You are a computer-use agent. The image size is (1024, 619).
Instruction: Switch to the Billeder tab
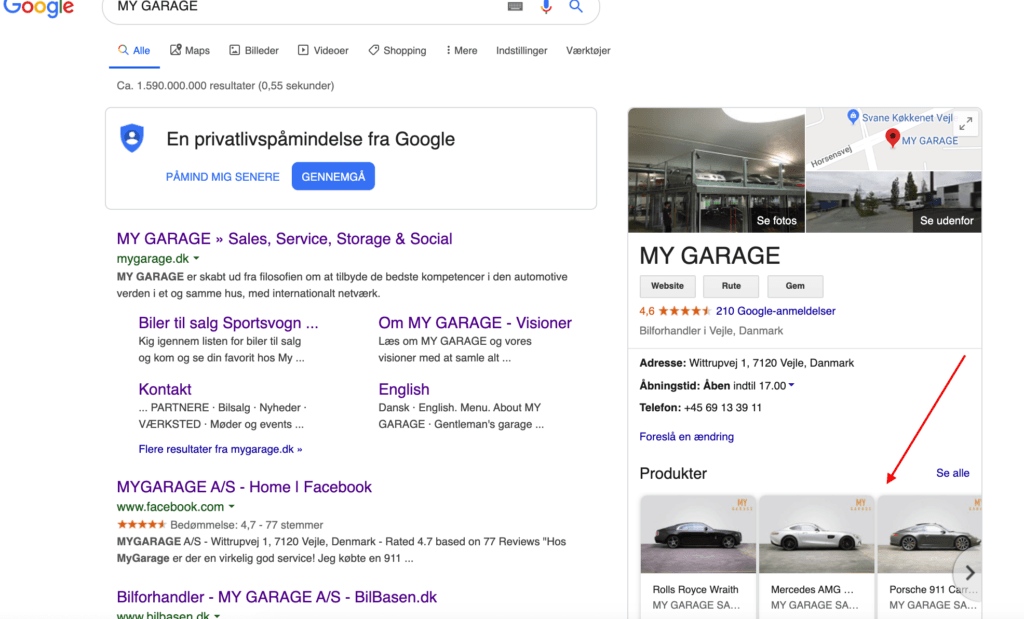[x=254, y=50]
